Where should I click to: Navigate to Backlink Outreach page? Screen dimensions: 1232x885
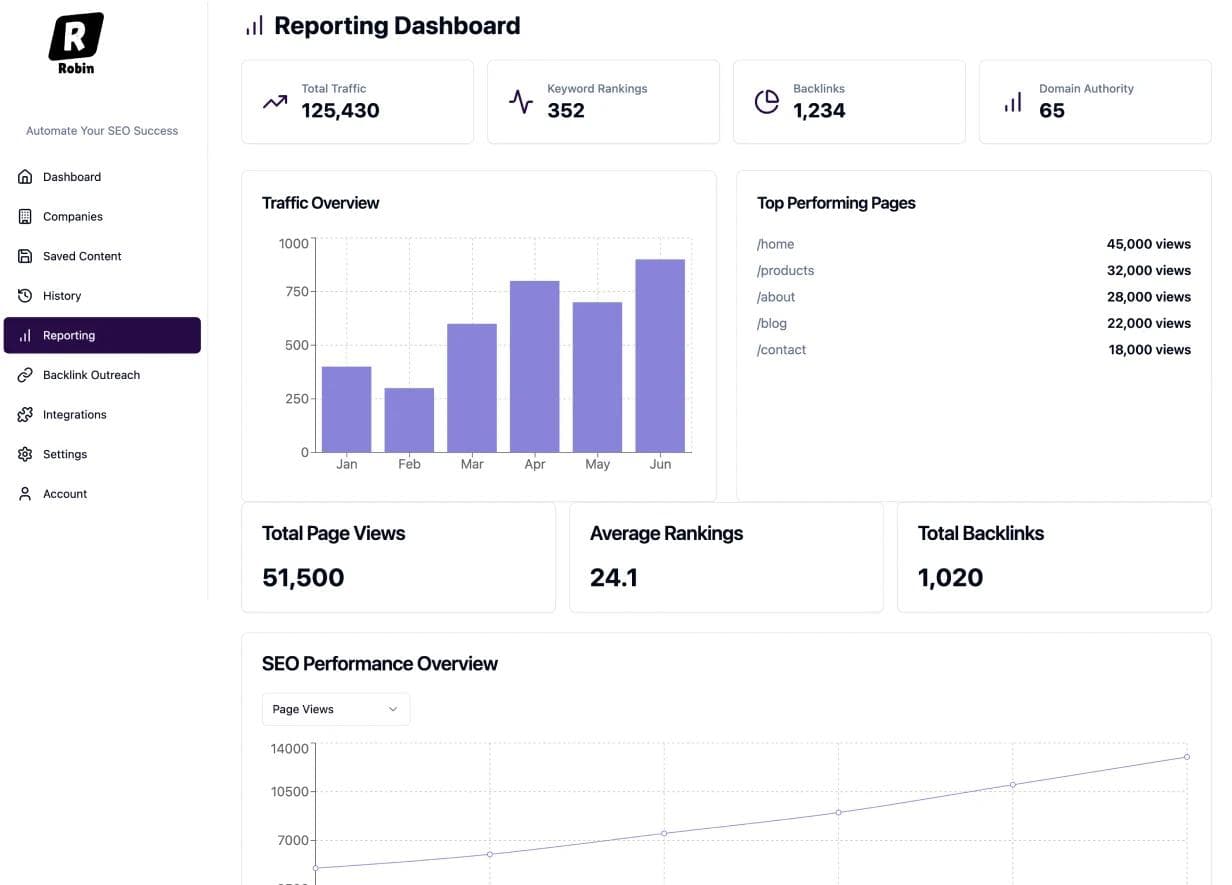point(91,375)
